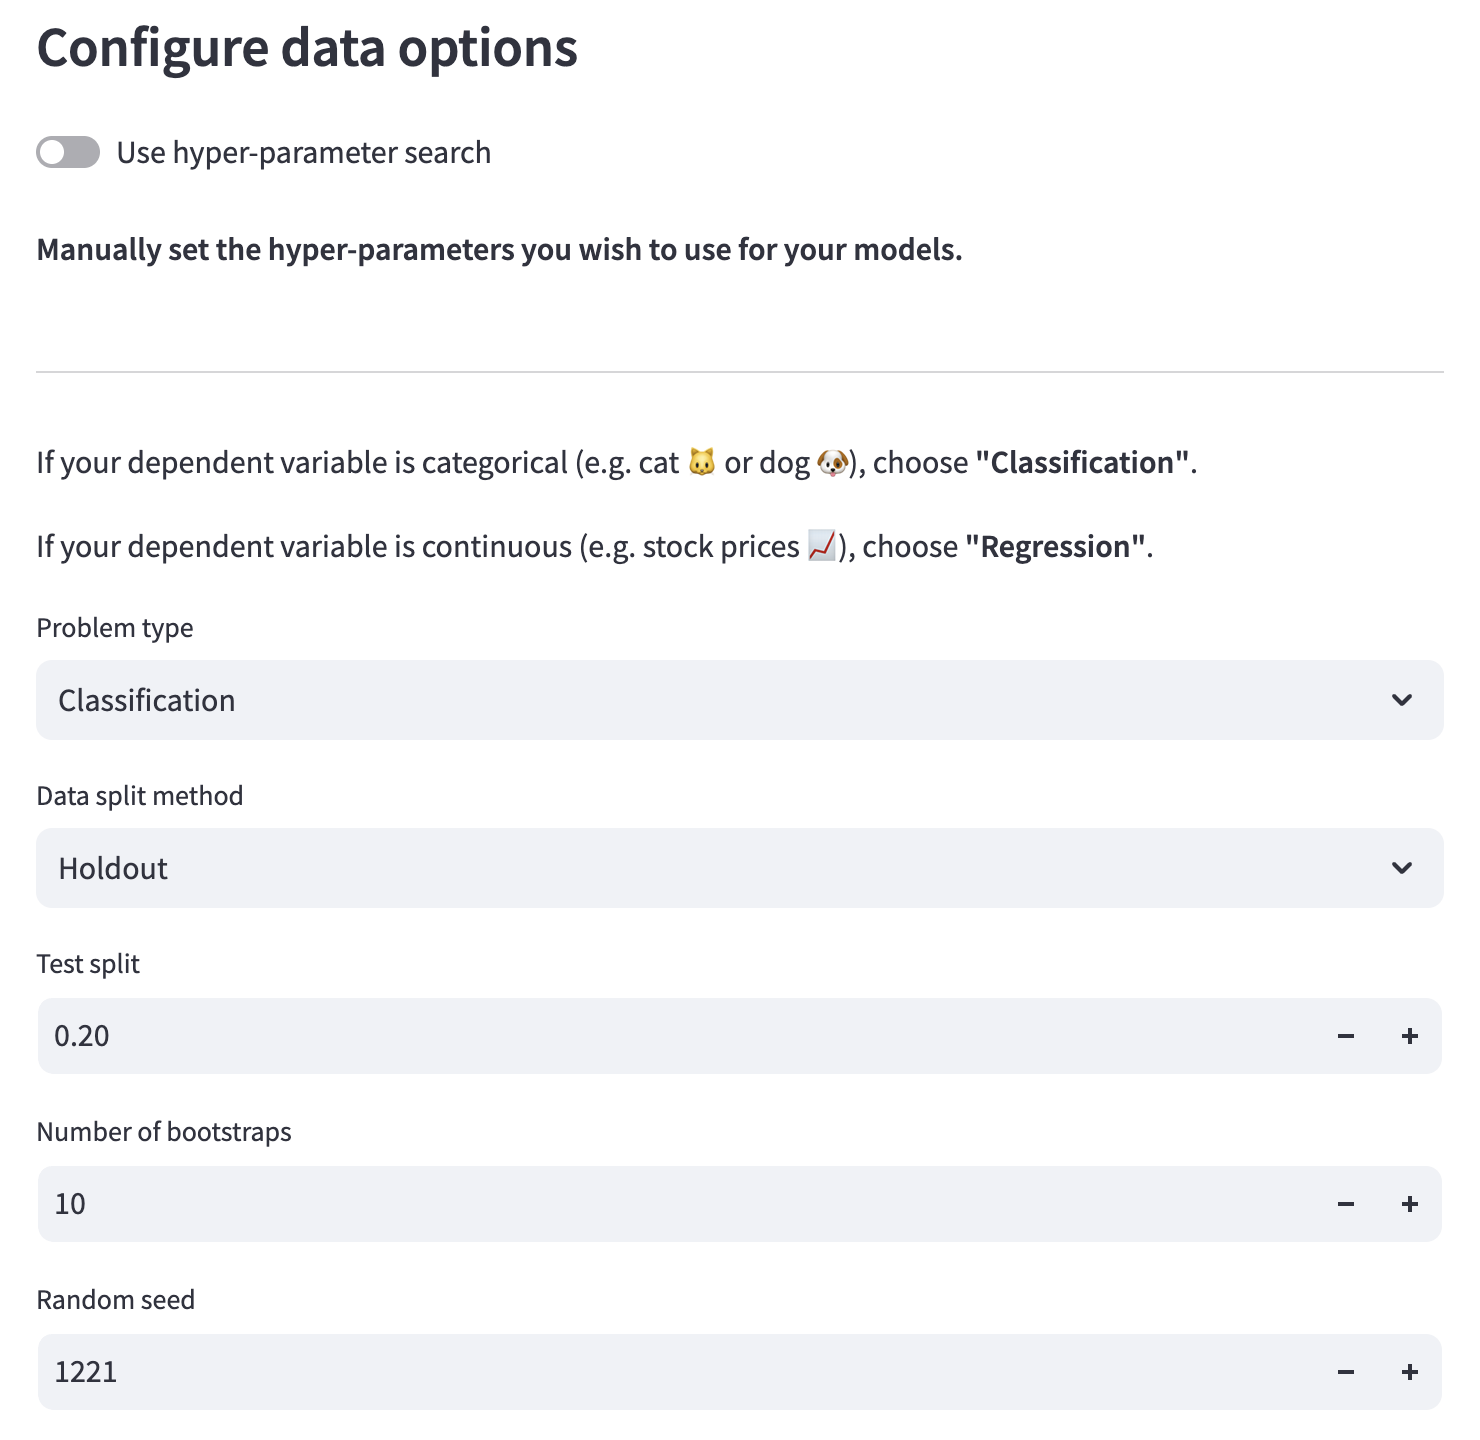
Task: Decrement Number of bootstraps with minus icon
Action: click(1345, 1204)
